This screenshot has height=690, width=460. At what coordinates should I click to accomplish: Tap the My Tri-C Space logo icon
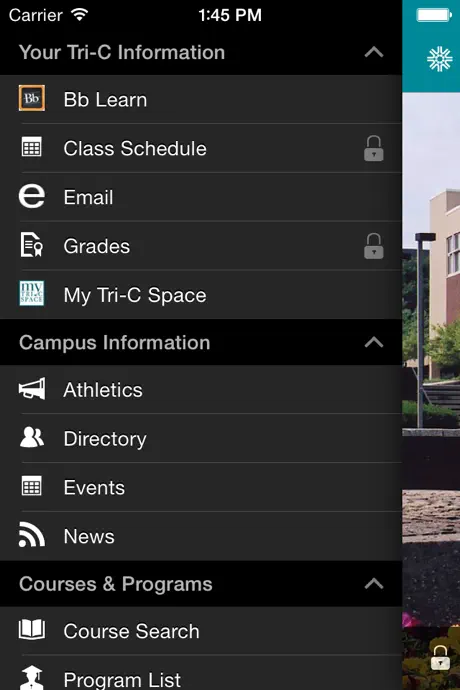pyautogui.click(x=32, y=293)
